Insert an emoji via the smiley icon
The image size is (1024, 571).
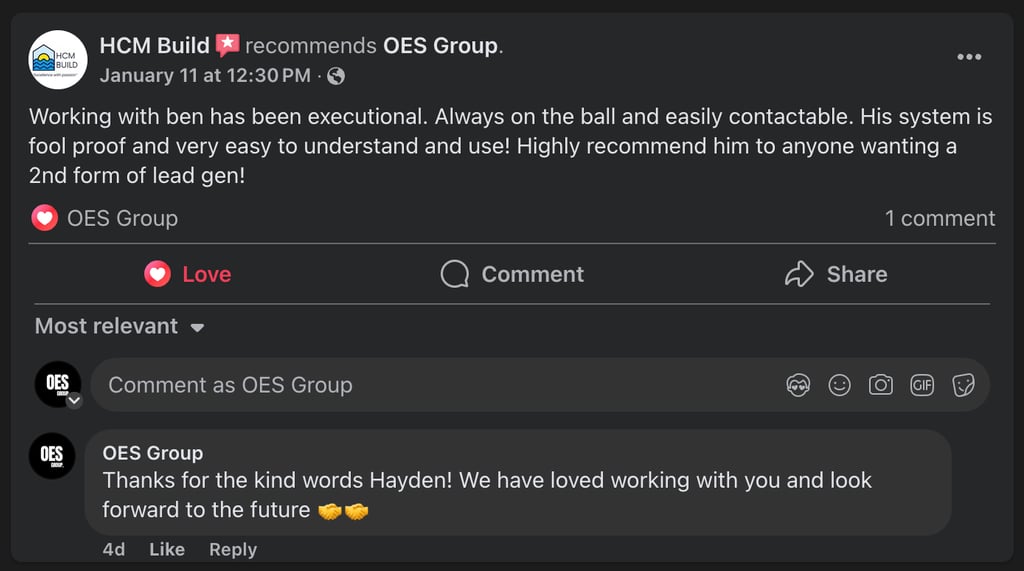pyautogui.click(x=840, y=385)
